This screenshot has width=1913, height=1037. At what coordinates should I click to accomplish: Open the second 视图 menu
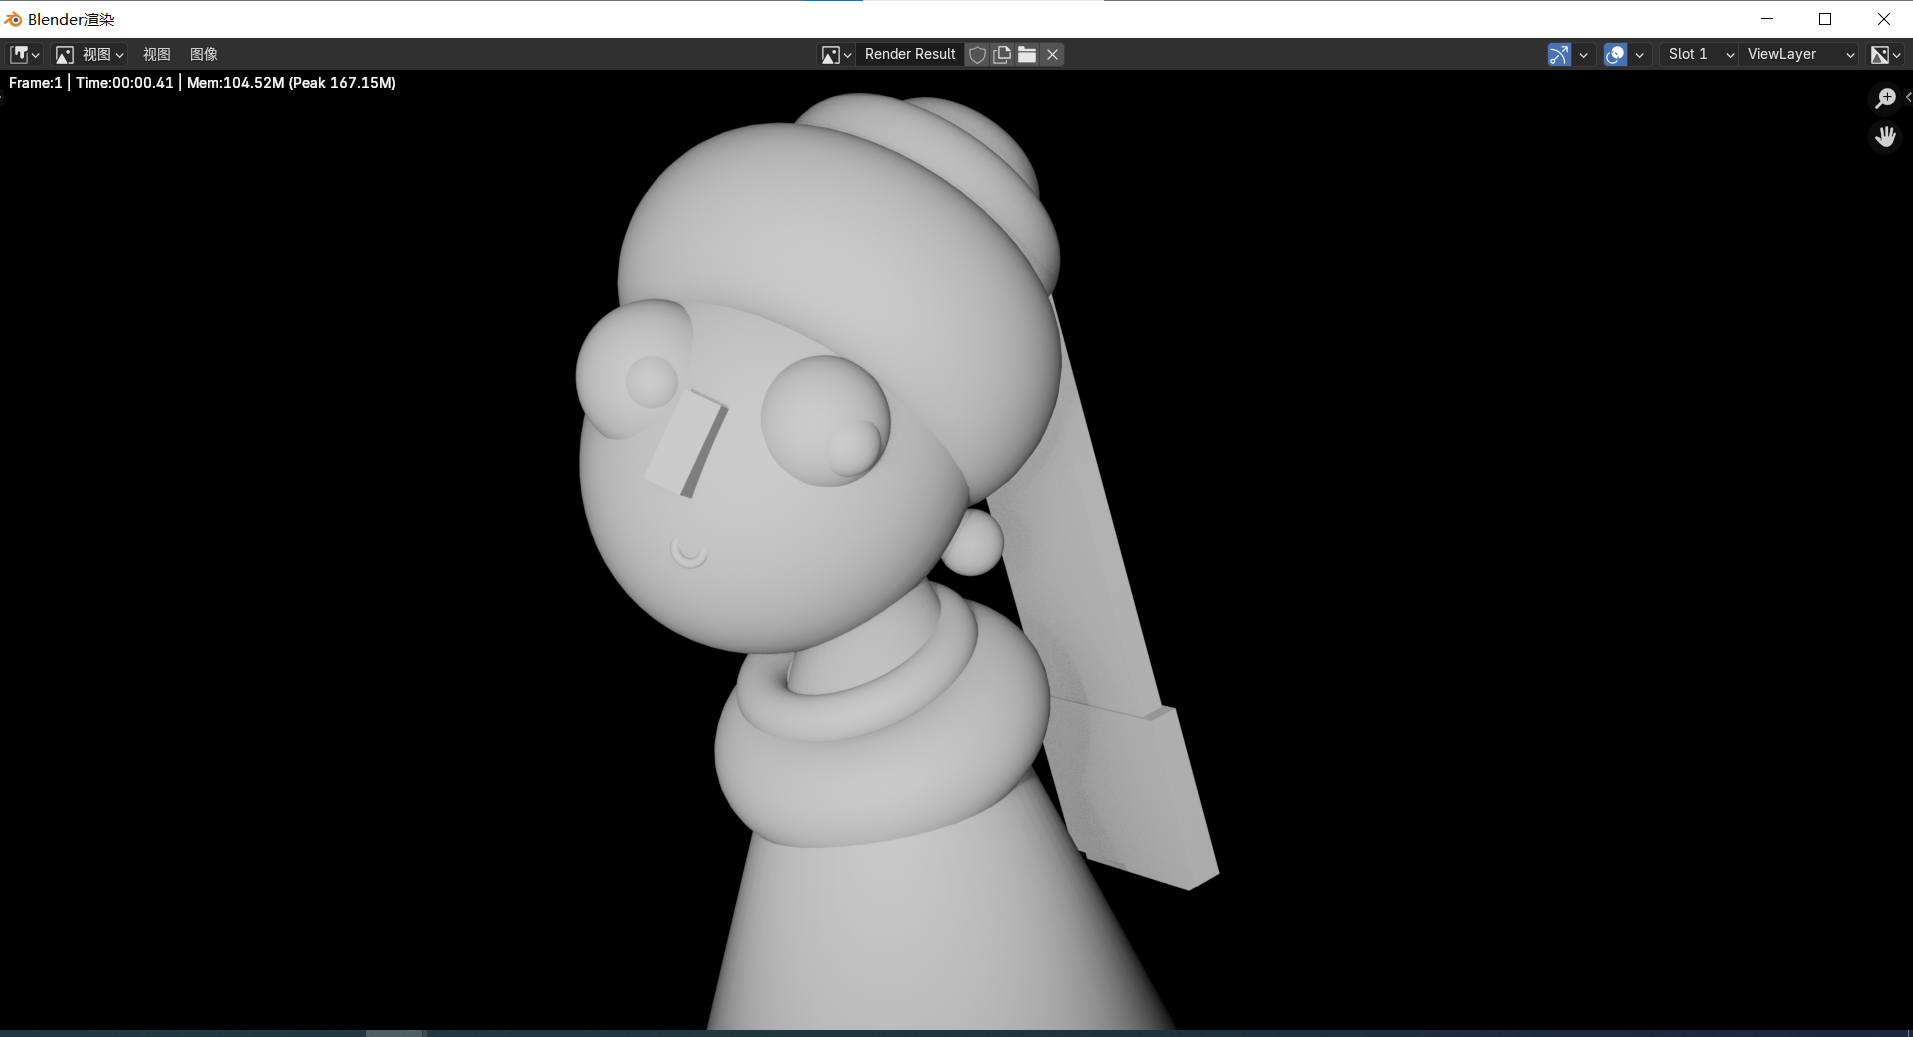click(x=156, y=55)
